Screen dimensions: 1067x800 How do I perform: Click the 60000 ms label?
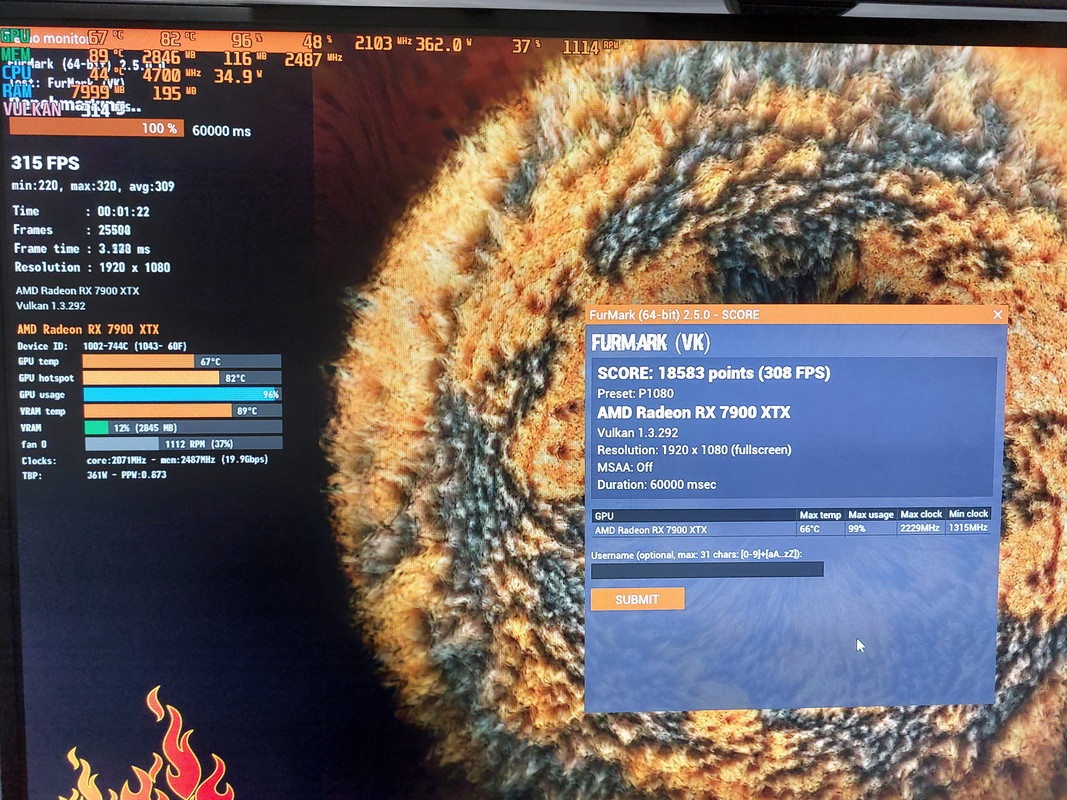tap(221, 131)
